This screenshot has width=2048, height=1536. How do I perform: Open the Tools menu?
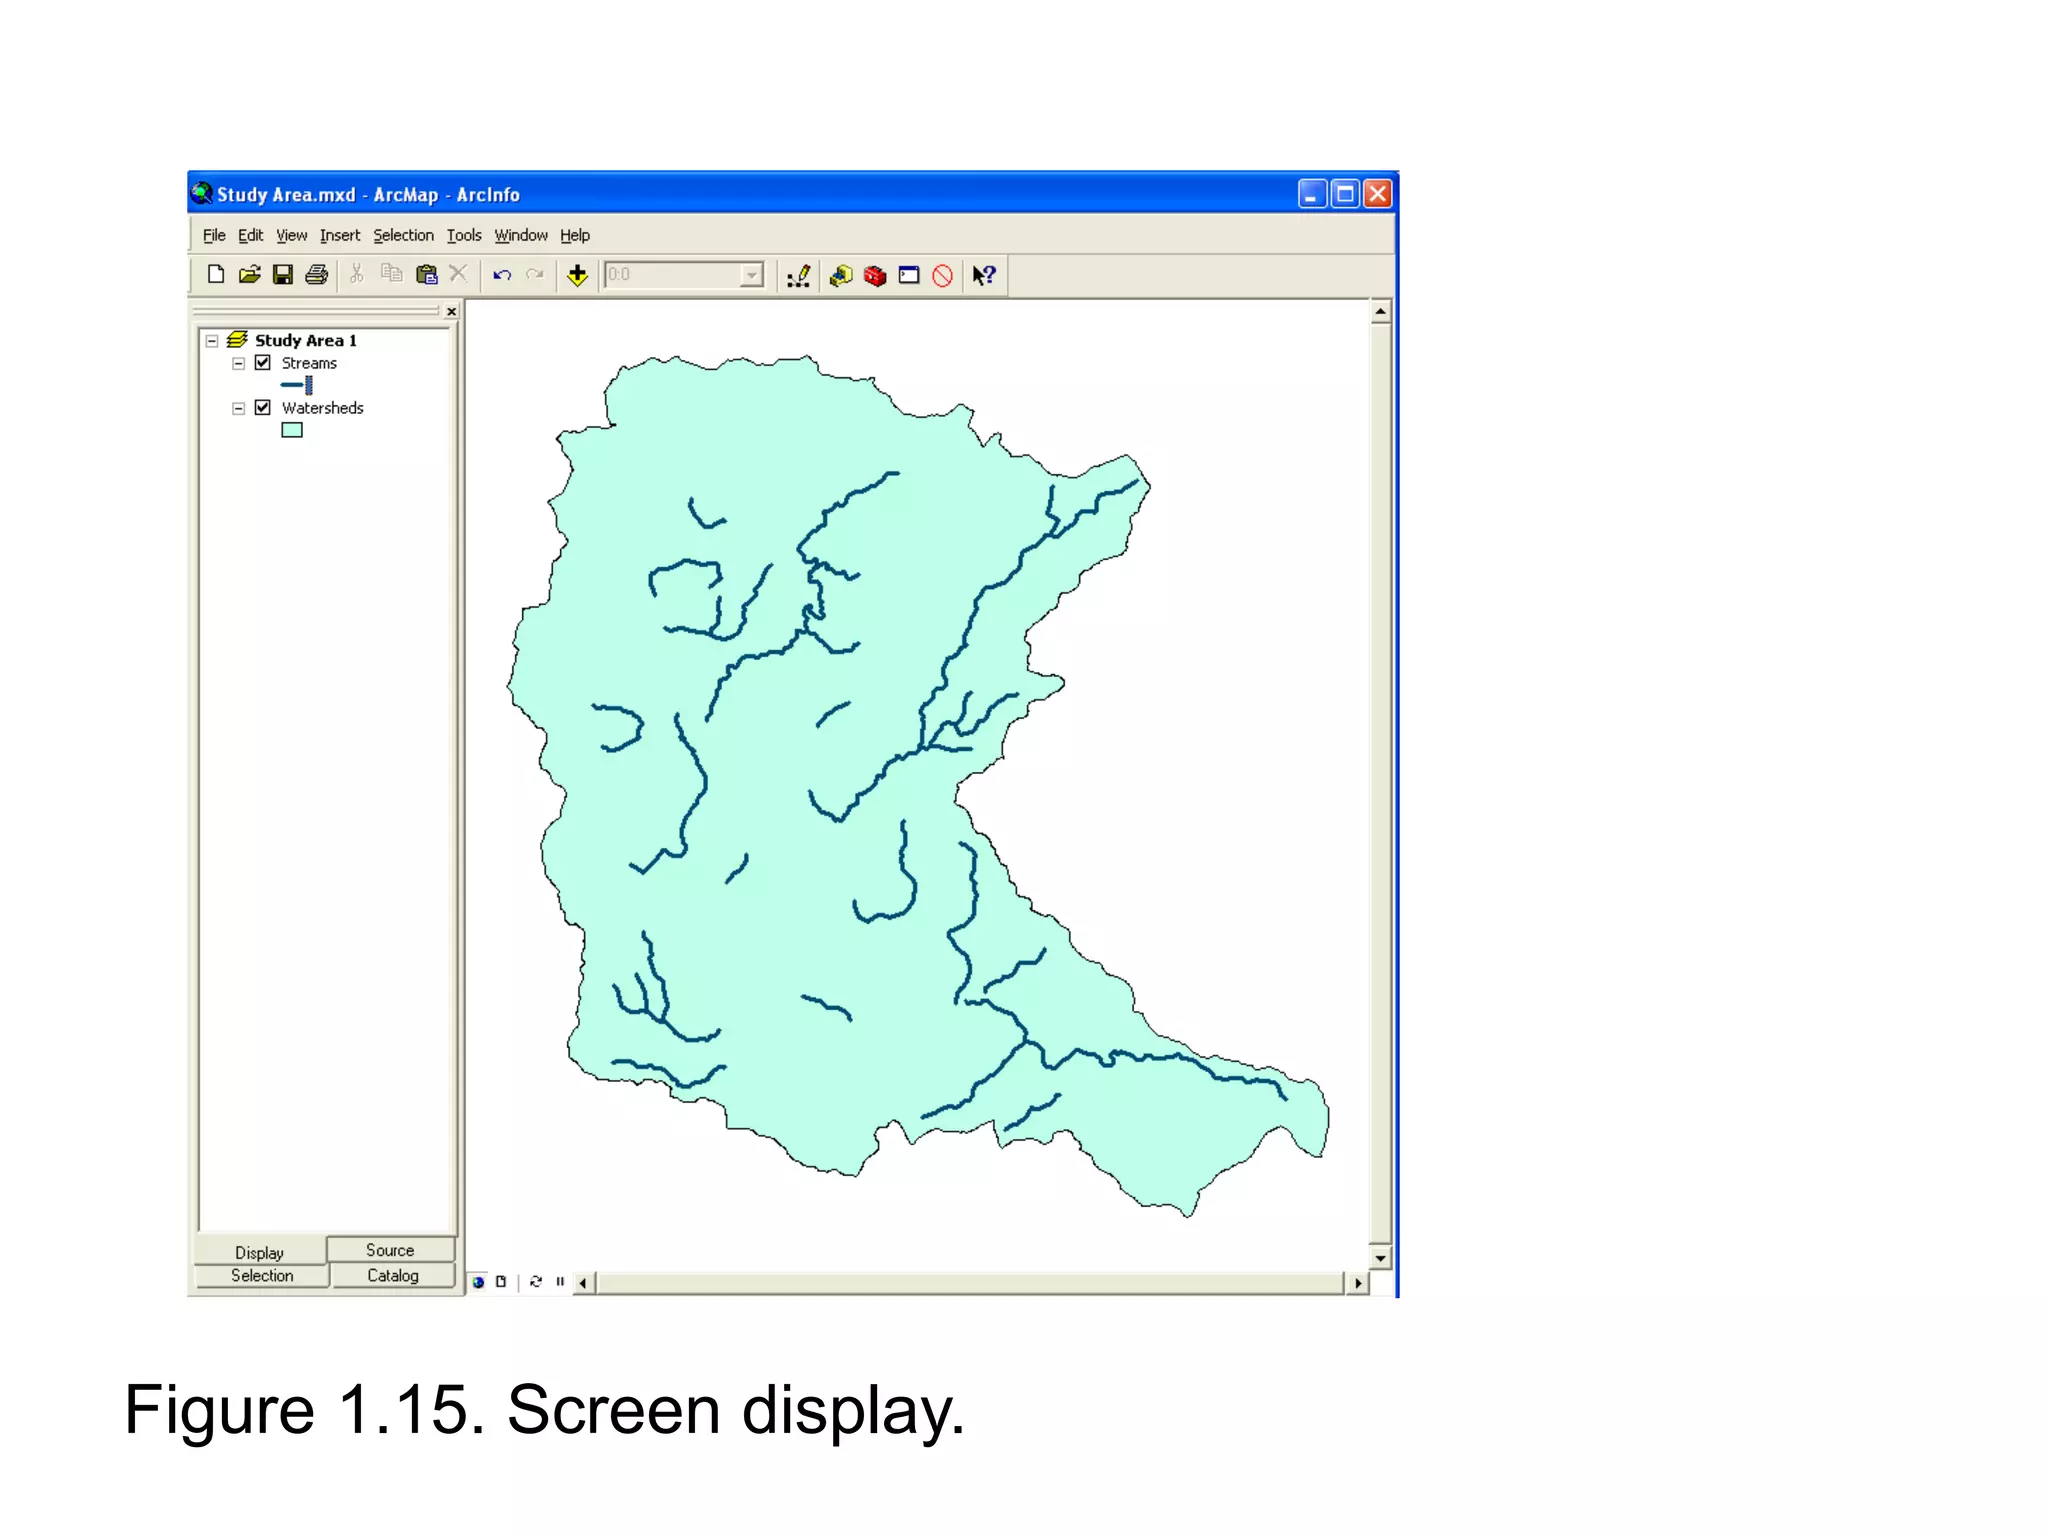464,235
